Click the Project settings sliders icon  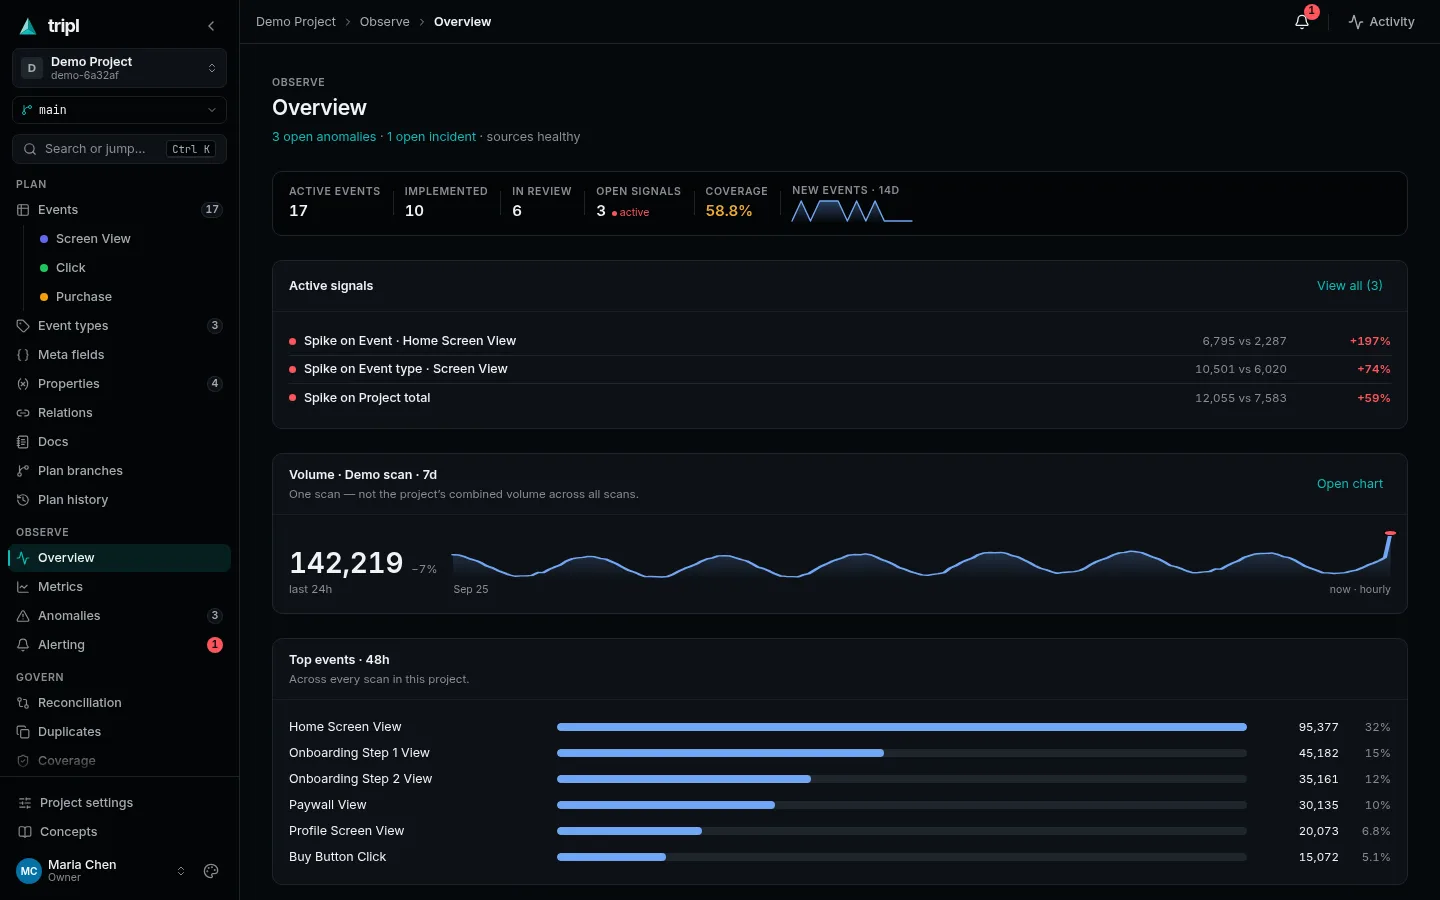tap(25, 803)
